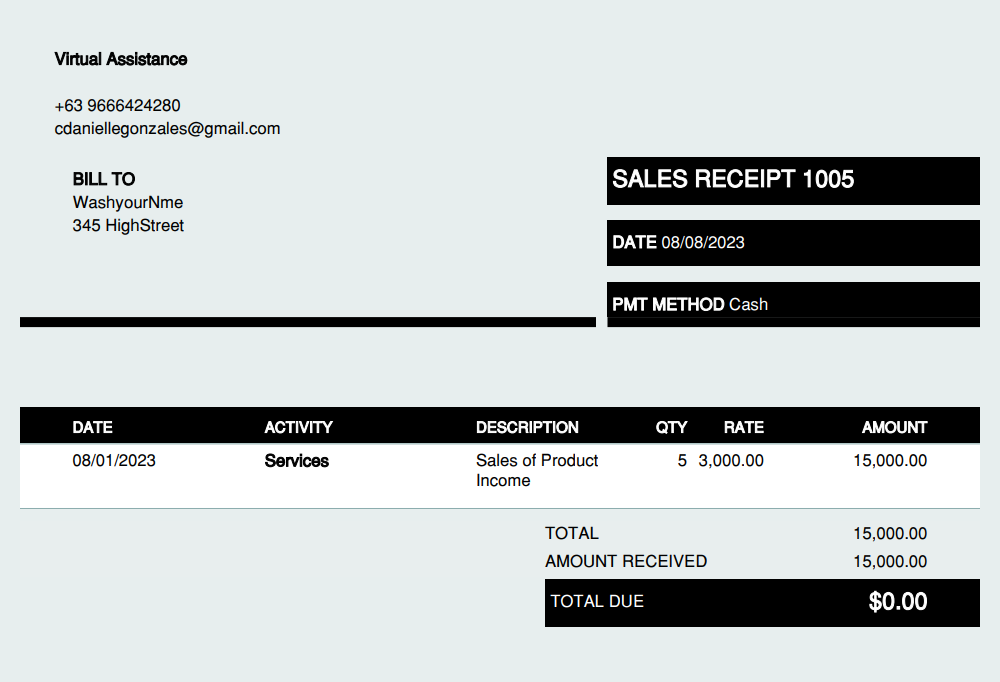Click the customer name WashyourNme

(x=128, y=202)
